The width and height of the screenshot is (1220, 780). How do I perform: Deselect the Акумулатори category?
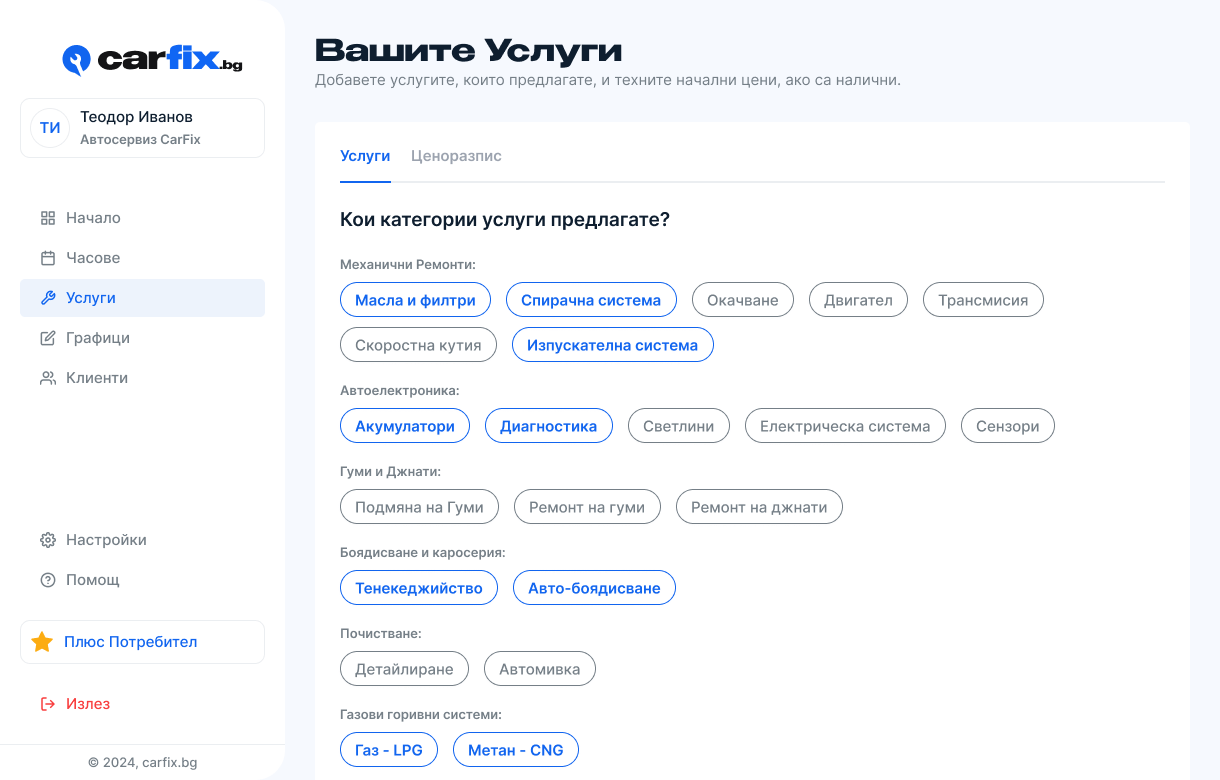[x=405, y=426]
